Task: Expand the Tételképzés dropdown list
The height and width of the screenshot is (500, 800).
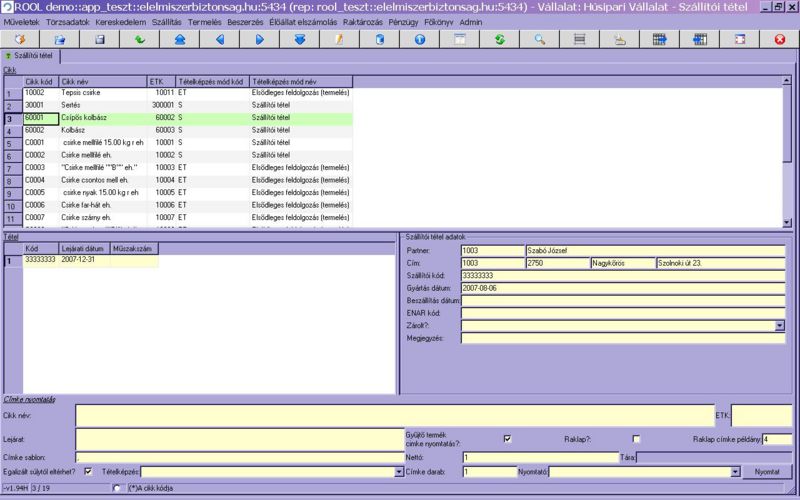Action: point(398,471)
